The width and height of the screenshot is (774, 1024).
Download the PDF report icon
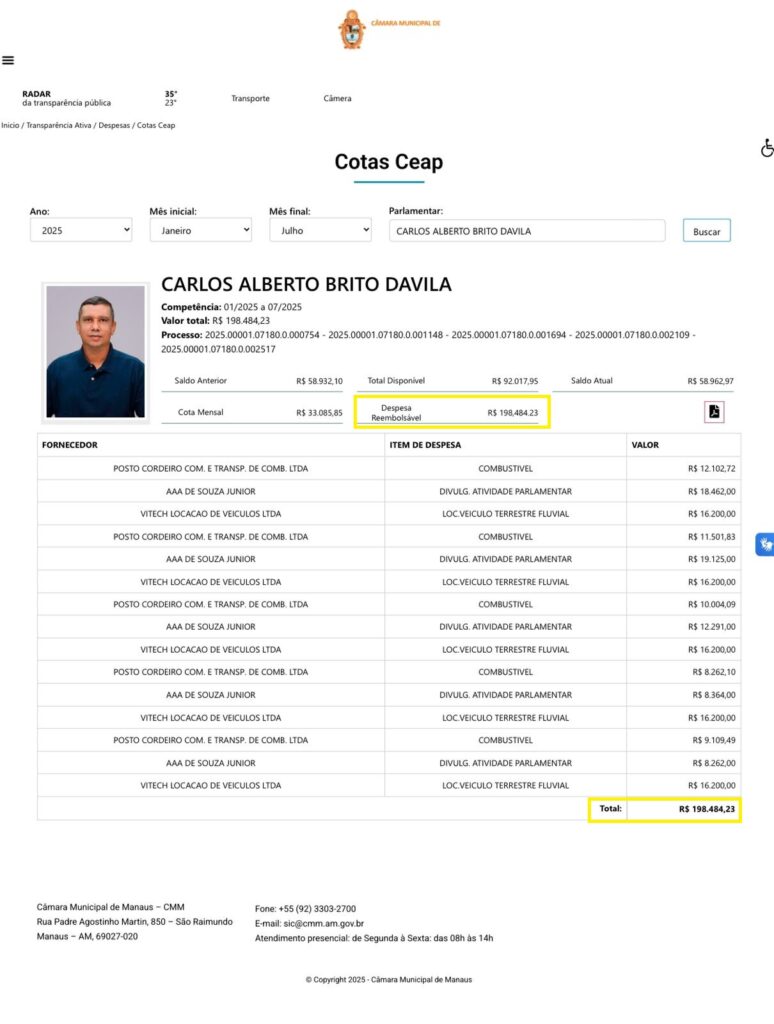pyautogui.click(x=714, y=412)
